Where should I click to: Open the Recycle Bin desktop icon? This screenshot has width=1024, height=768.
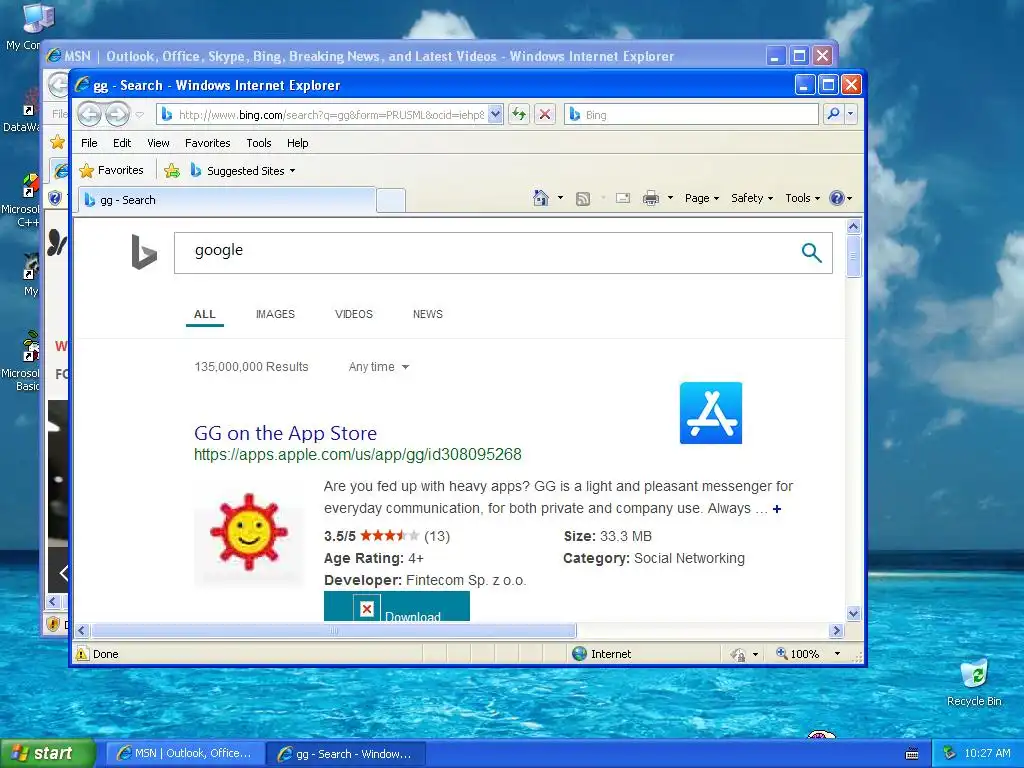coord(974,683)
